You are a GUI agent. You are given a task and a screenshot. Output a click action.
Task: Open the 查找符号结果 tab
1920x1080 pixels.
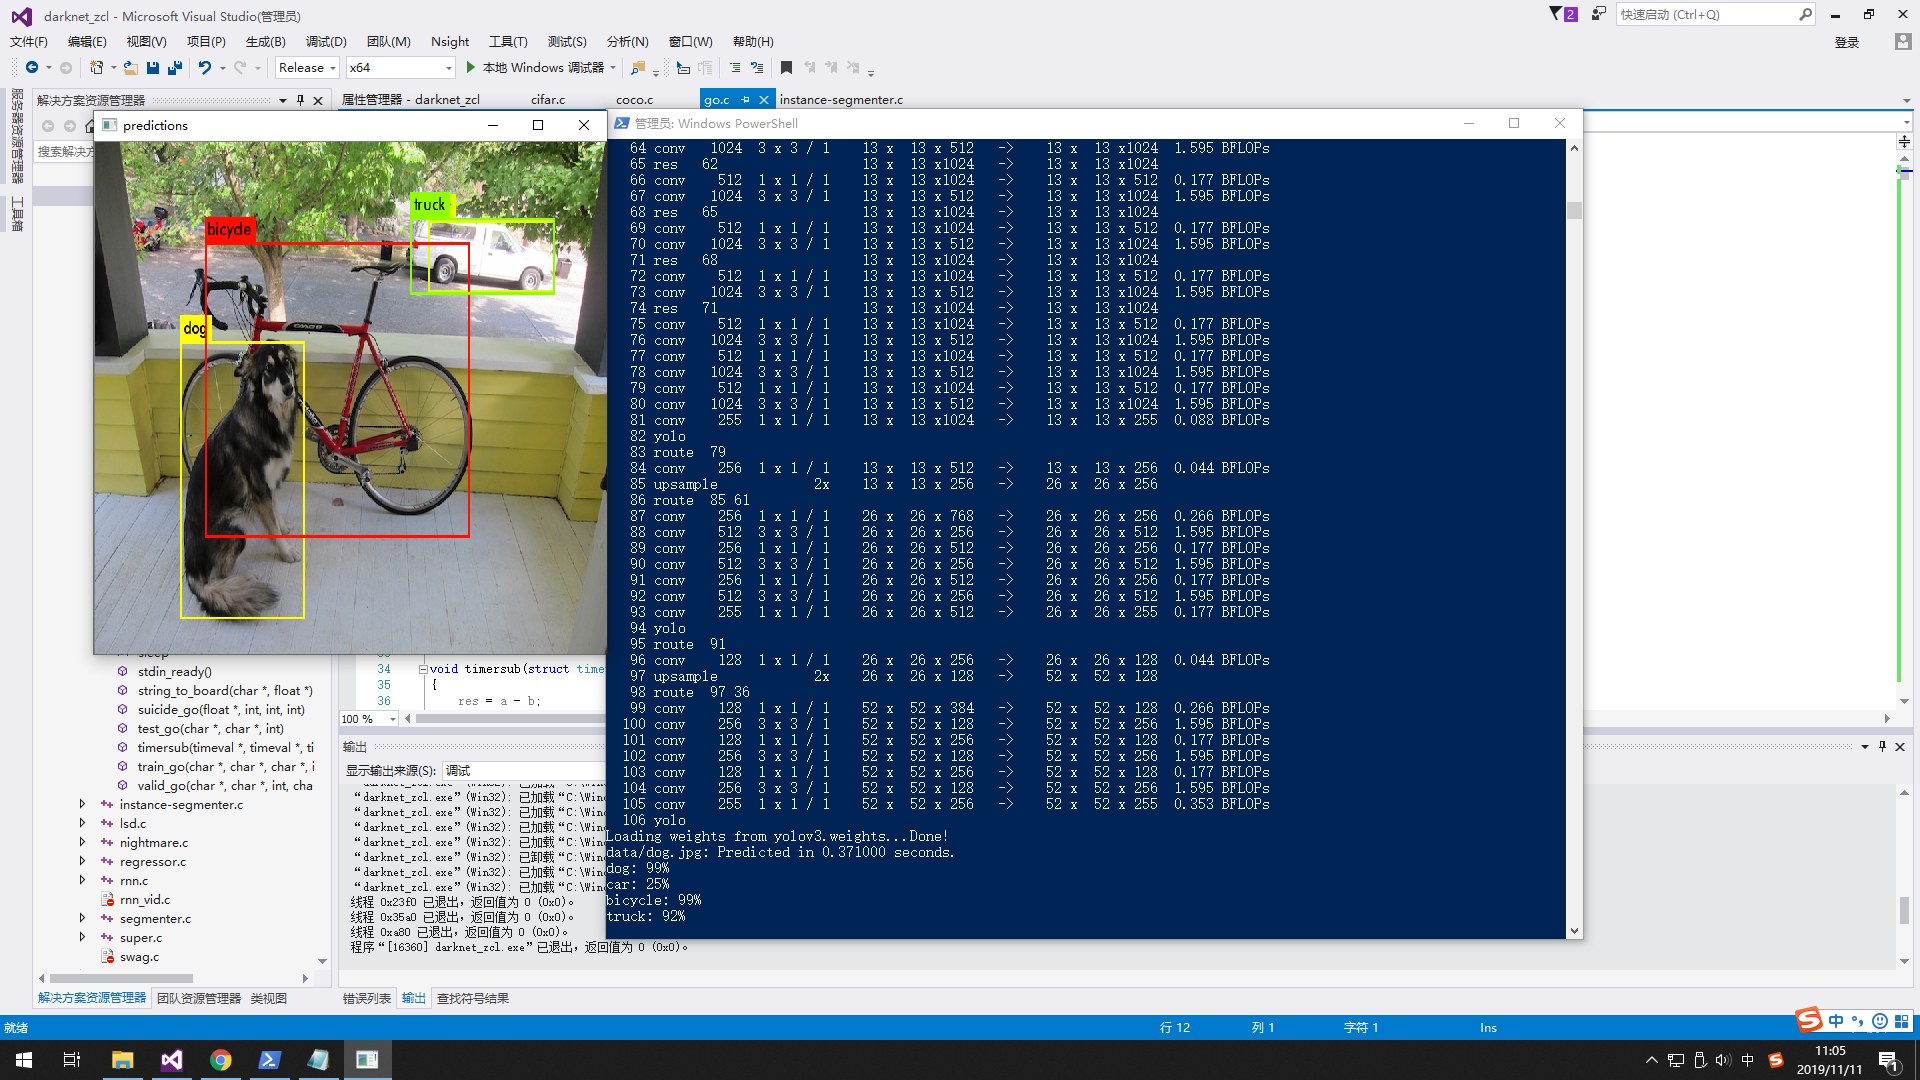[473, 998]
